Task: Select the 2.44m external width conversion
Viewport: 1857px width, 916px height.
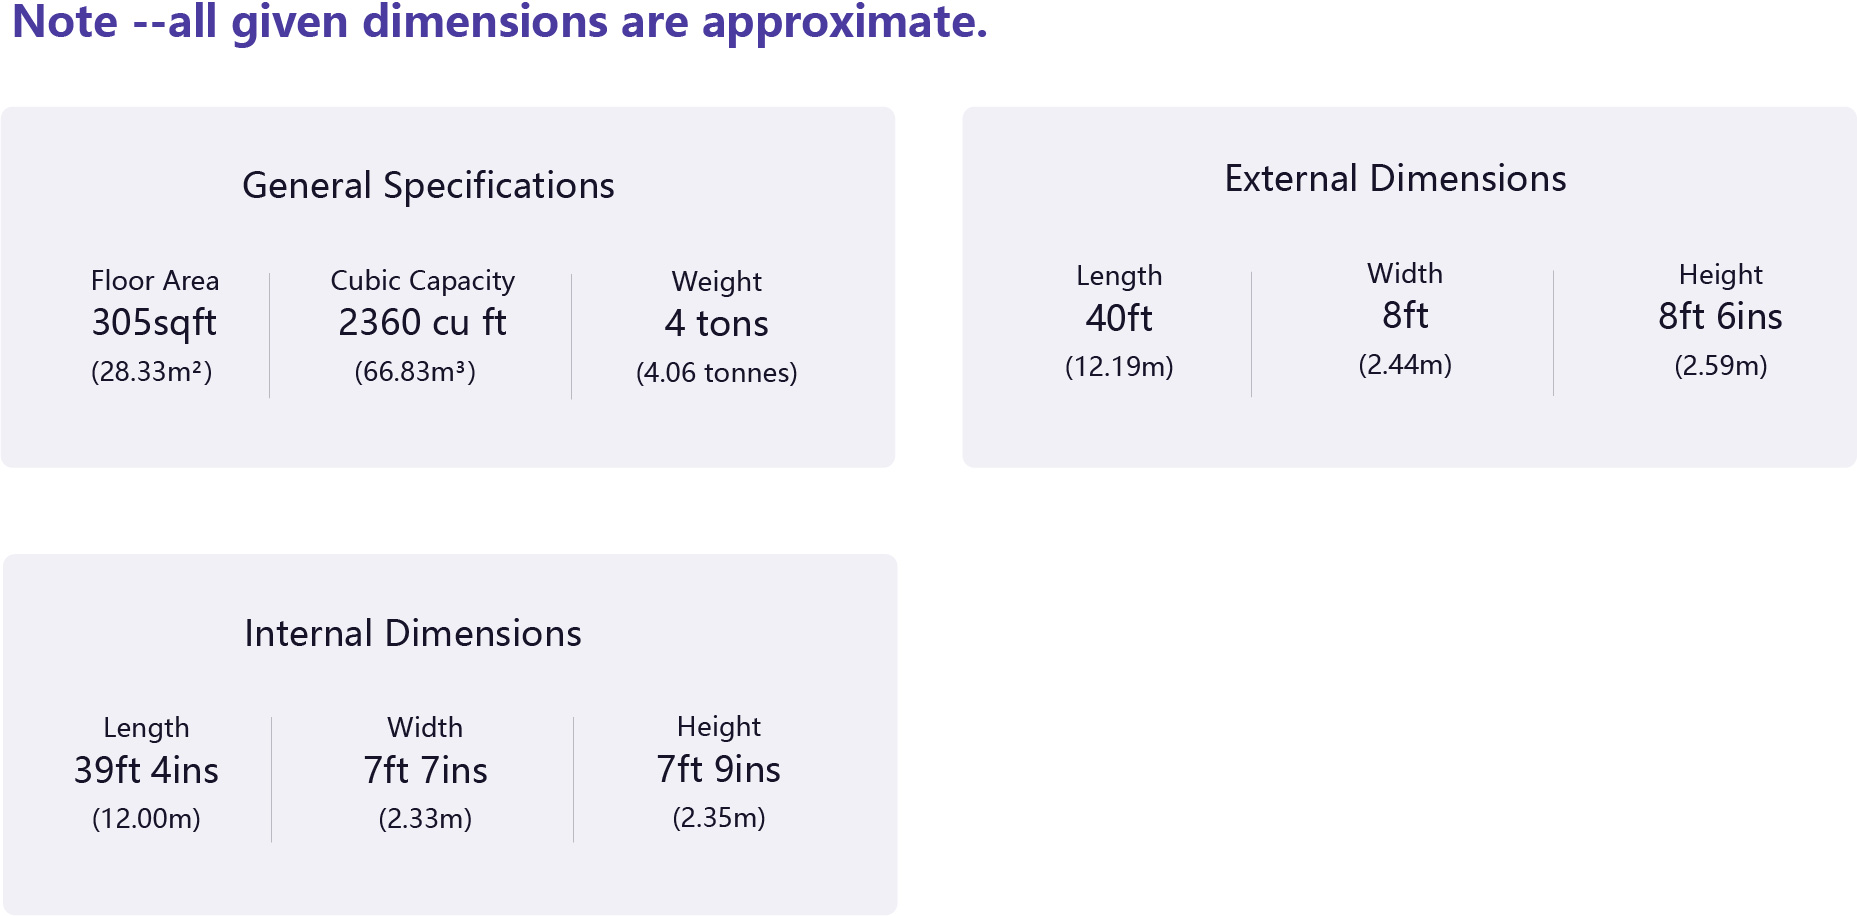Action: (1405, 365)
